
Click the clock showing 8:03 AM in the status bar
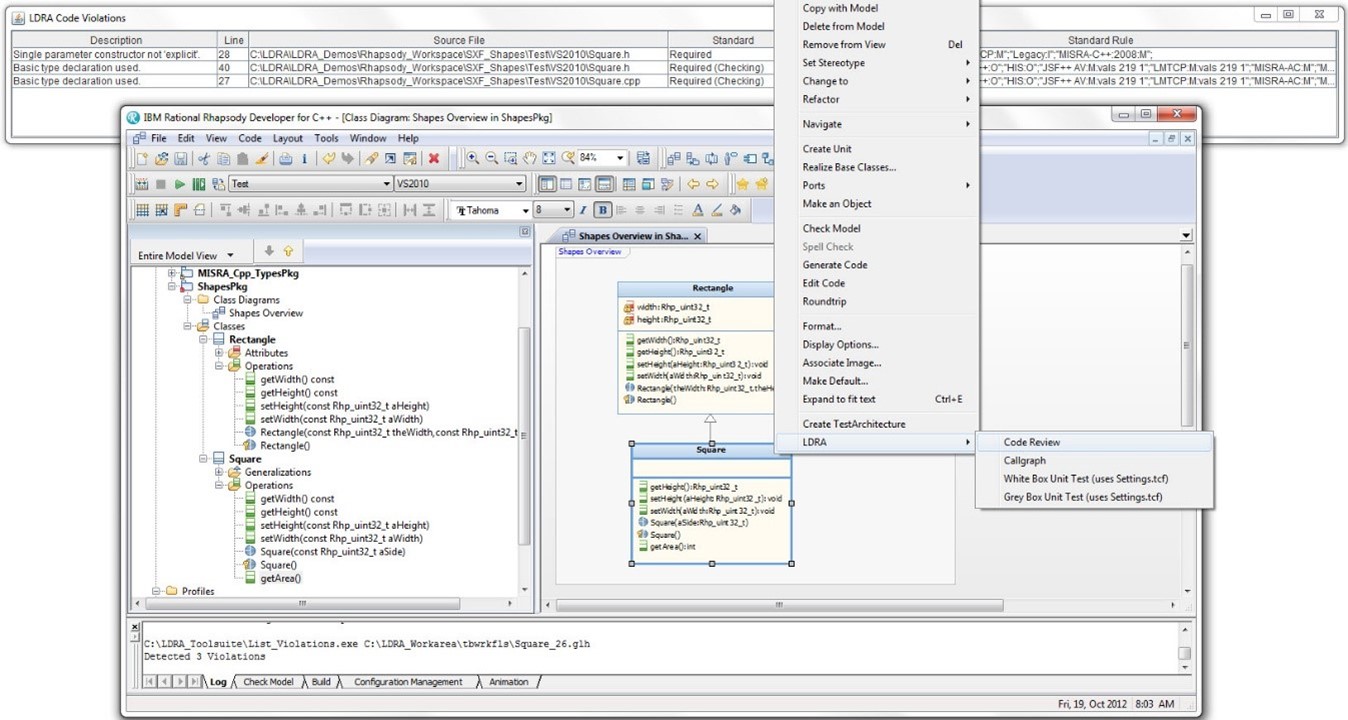click(x=1153, y=704)
